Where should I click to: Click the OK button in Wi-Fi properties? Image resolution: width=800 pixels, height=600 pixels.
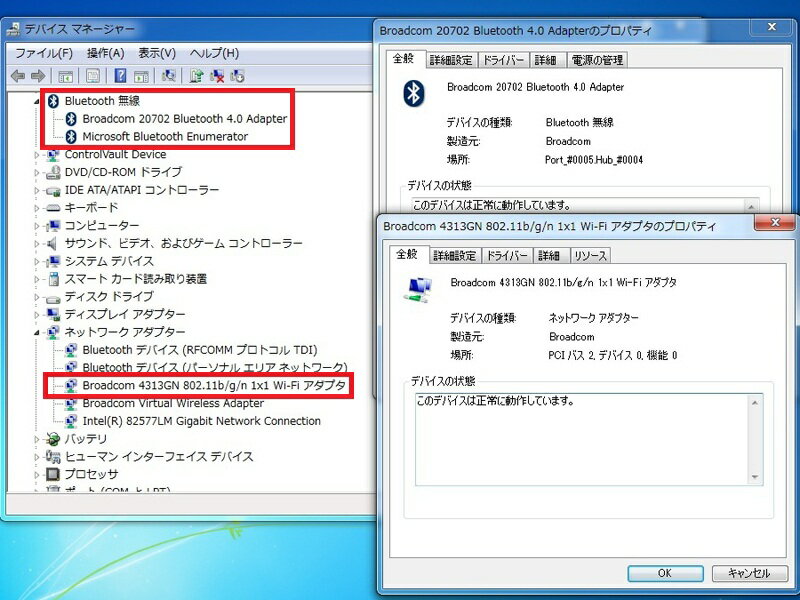click(x=665, y=573)
